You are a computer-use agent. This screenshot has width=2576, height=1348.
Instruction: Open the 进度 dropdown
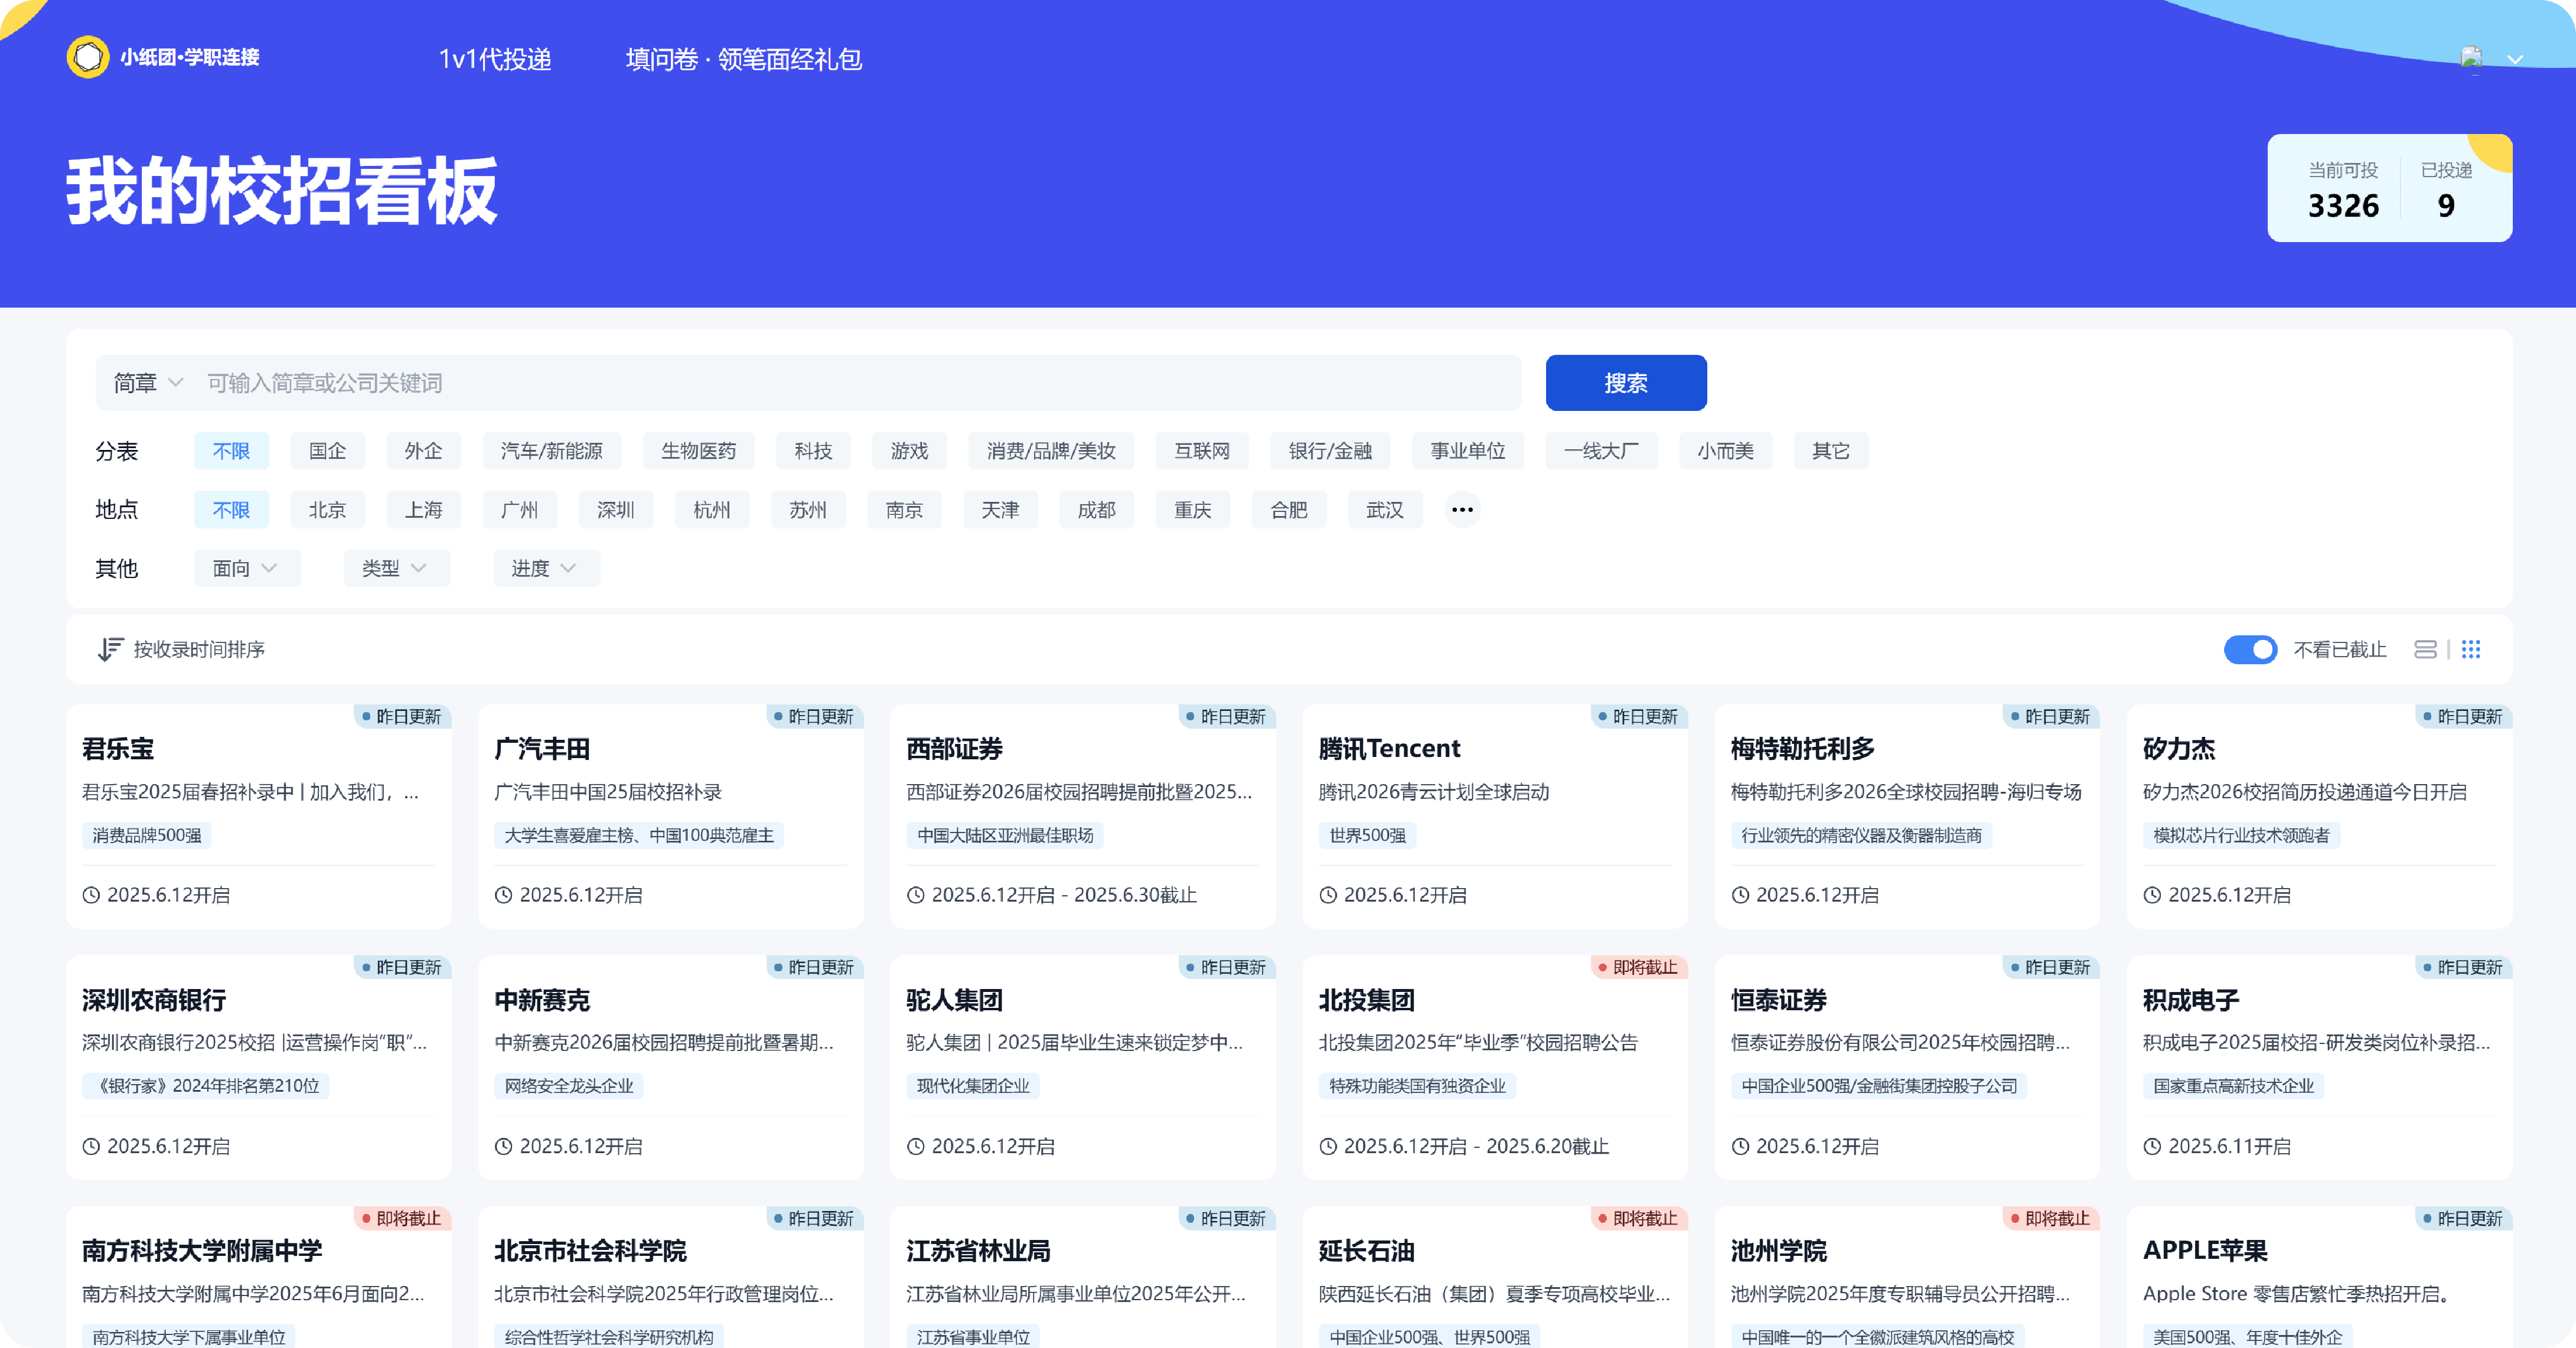click(546, 568)
